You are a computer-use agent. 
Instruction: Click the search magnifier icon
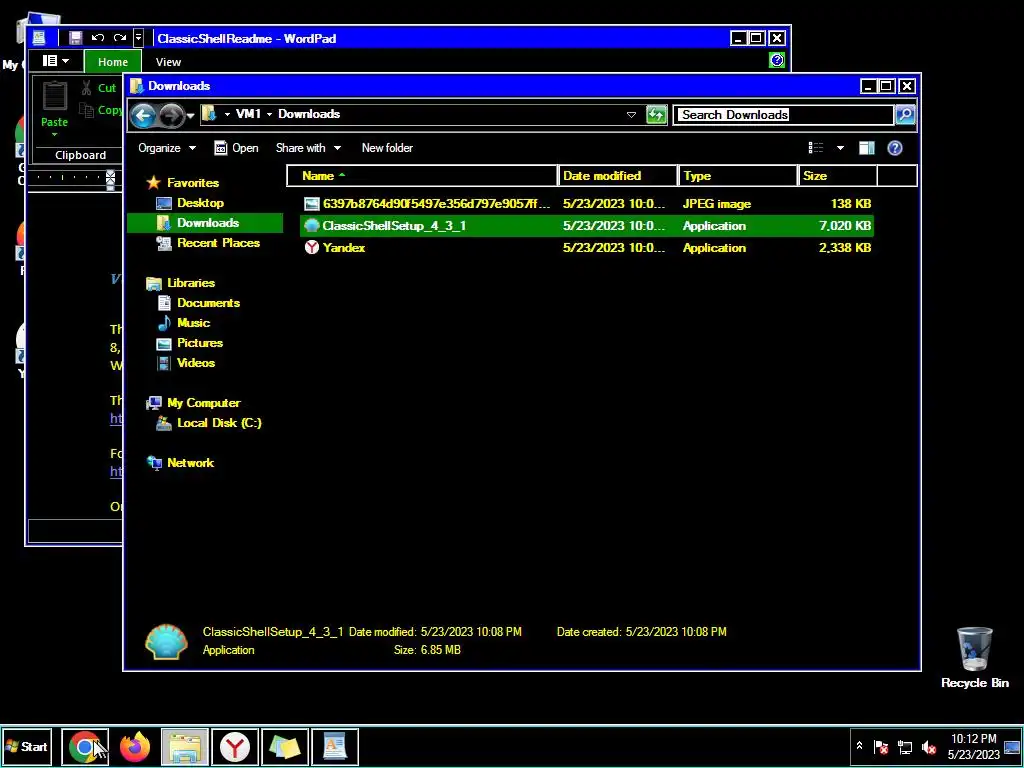(x=905, y=115)
